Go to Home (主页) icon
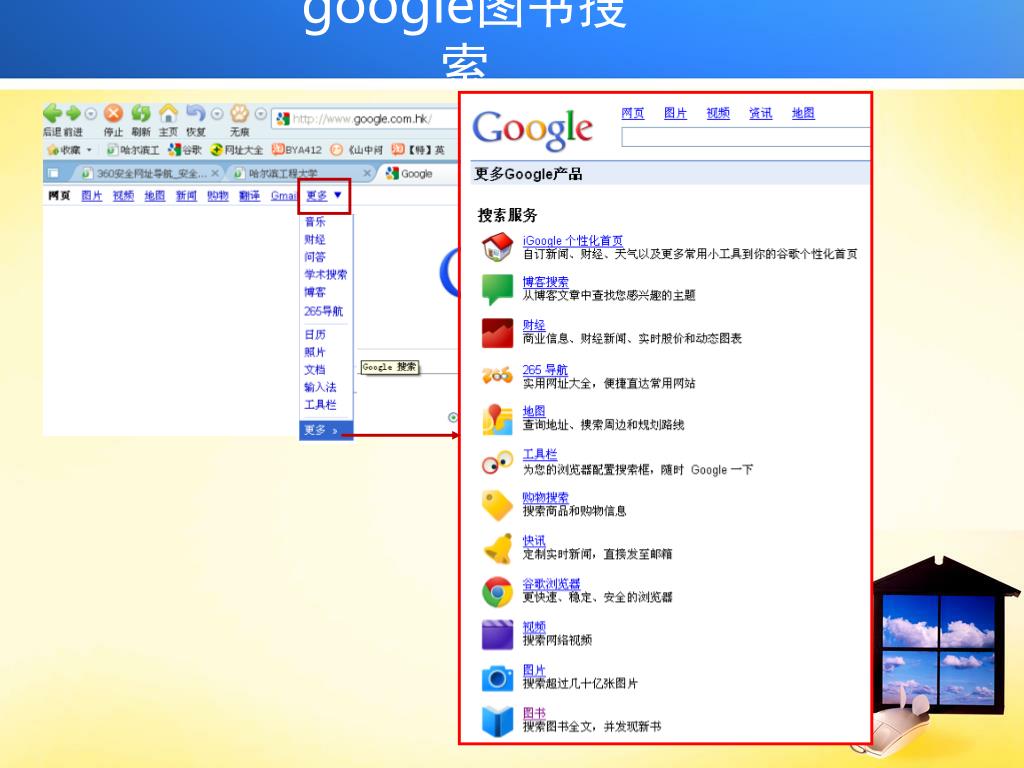Image resolution: width=1024 pixels, height=768 pixels. point(168,114)
